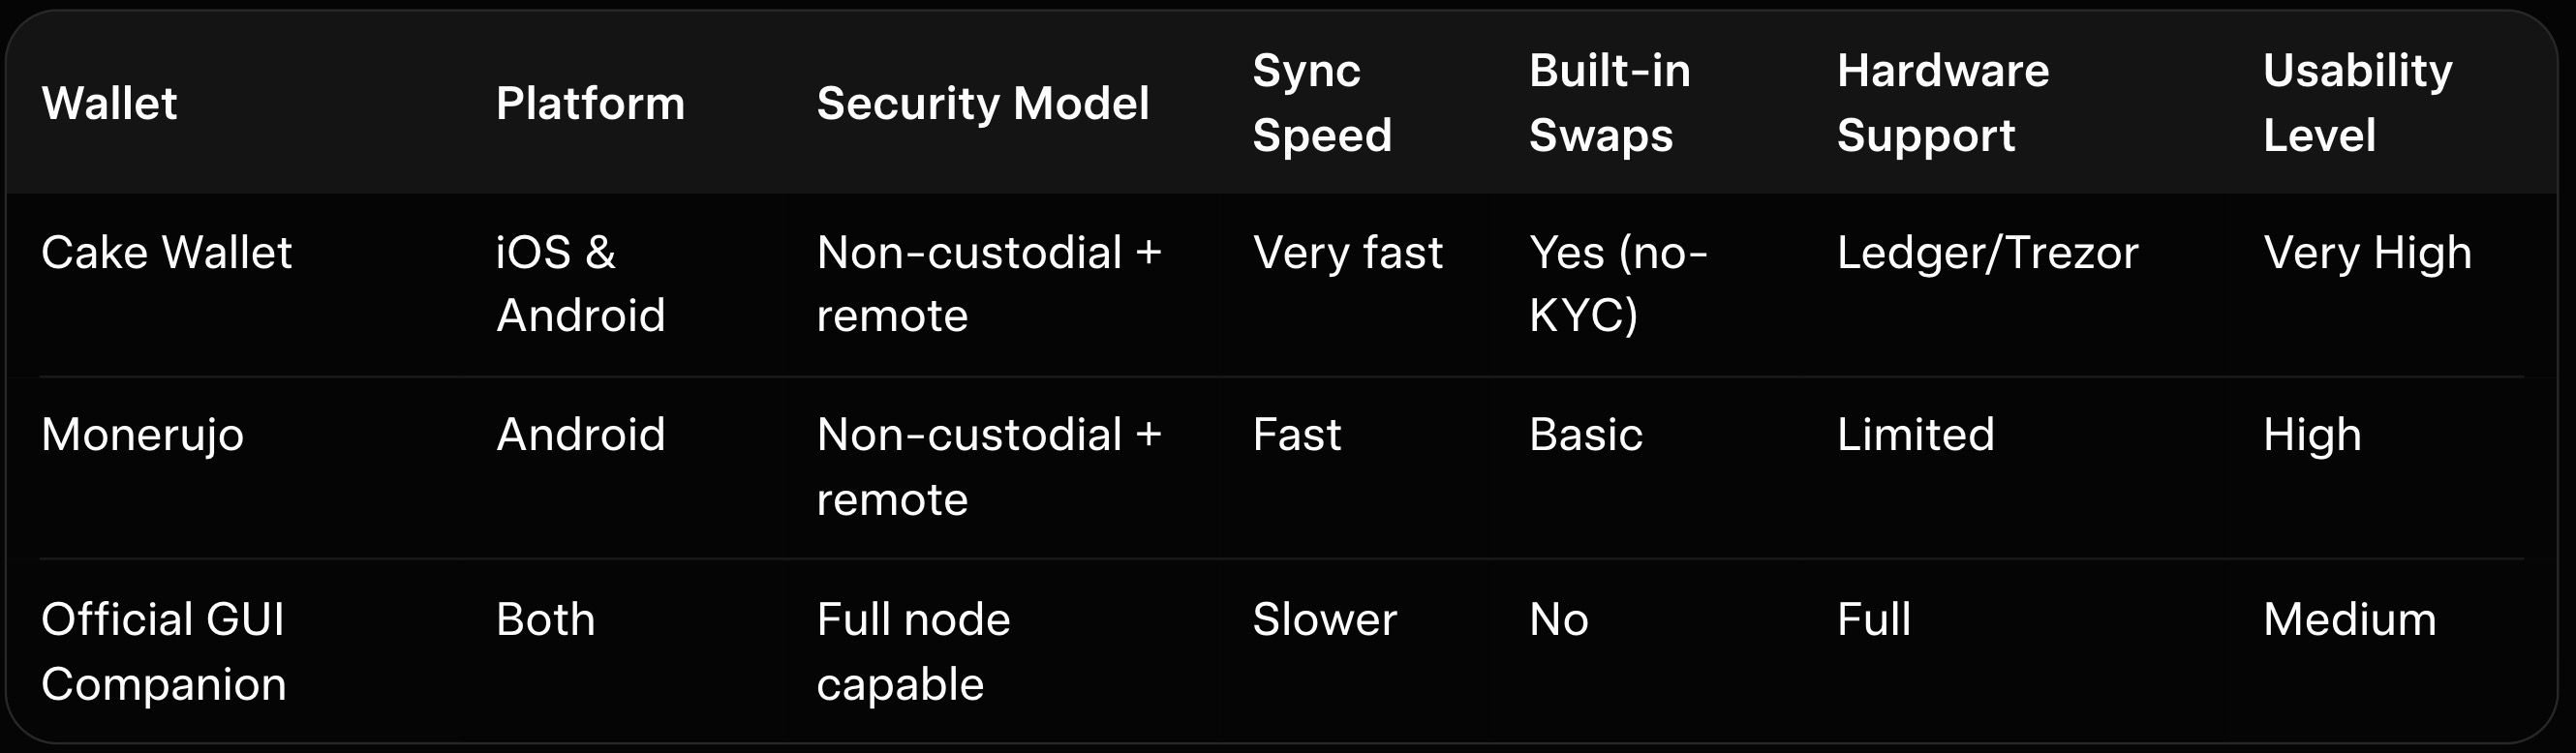Select the Ledger/Trezor hardware cell

point(1987,252)
